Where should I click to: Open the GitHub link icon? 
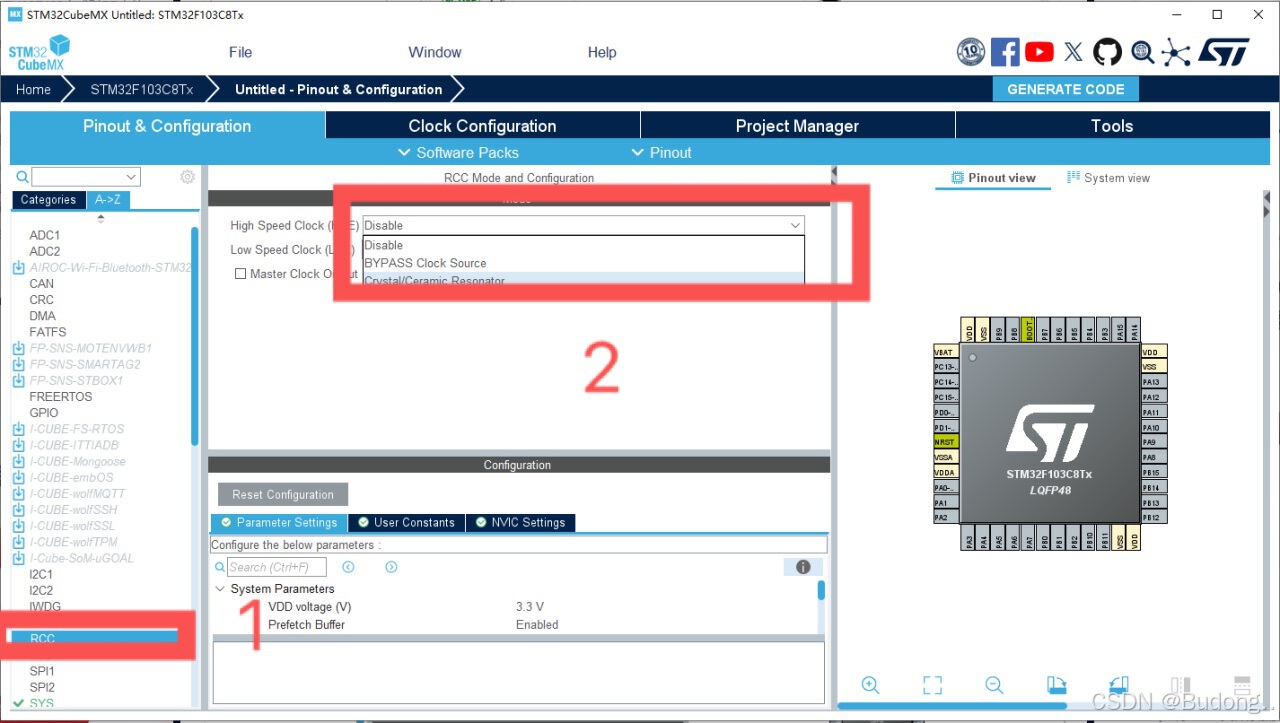(1107, 52)
